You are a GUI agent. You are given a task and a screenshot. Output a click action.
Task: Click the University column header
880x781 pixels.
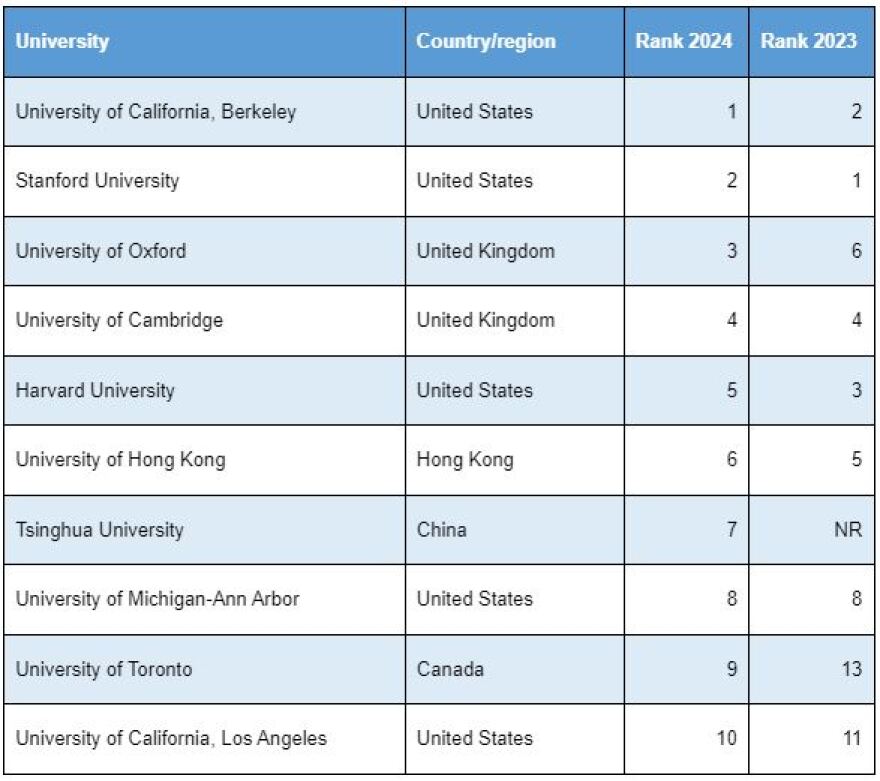point(62,42)
